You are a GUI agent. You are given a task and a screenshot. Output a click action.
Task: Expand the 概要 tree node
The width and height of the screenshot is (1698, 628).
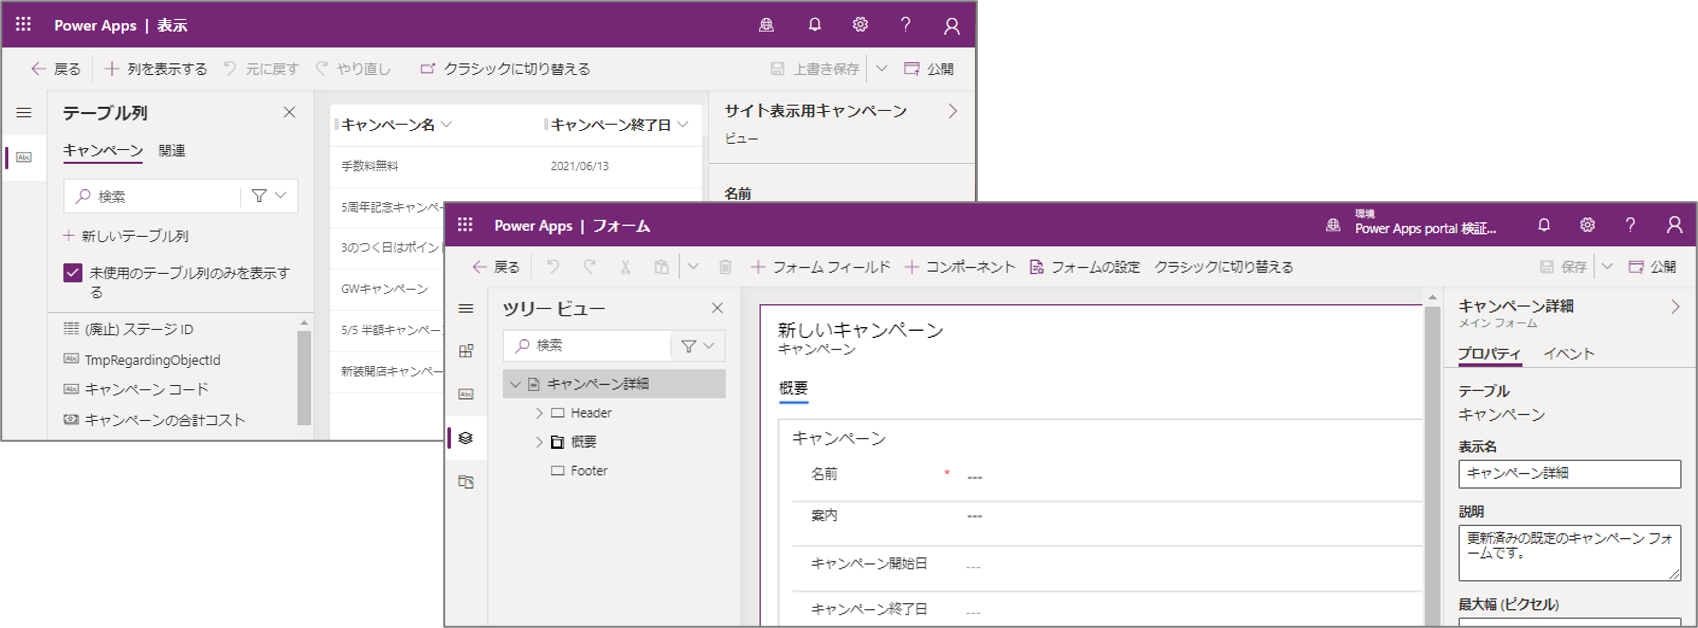coord(539,442)
